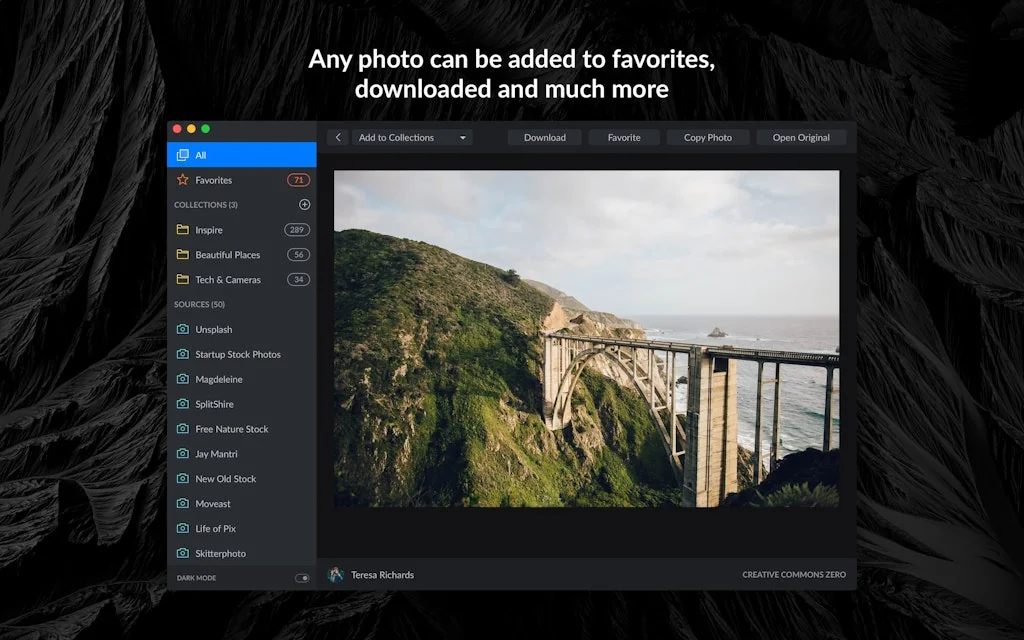
Task: Download the current photo
Action: pyautogui.click(x=544, y=137)
